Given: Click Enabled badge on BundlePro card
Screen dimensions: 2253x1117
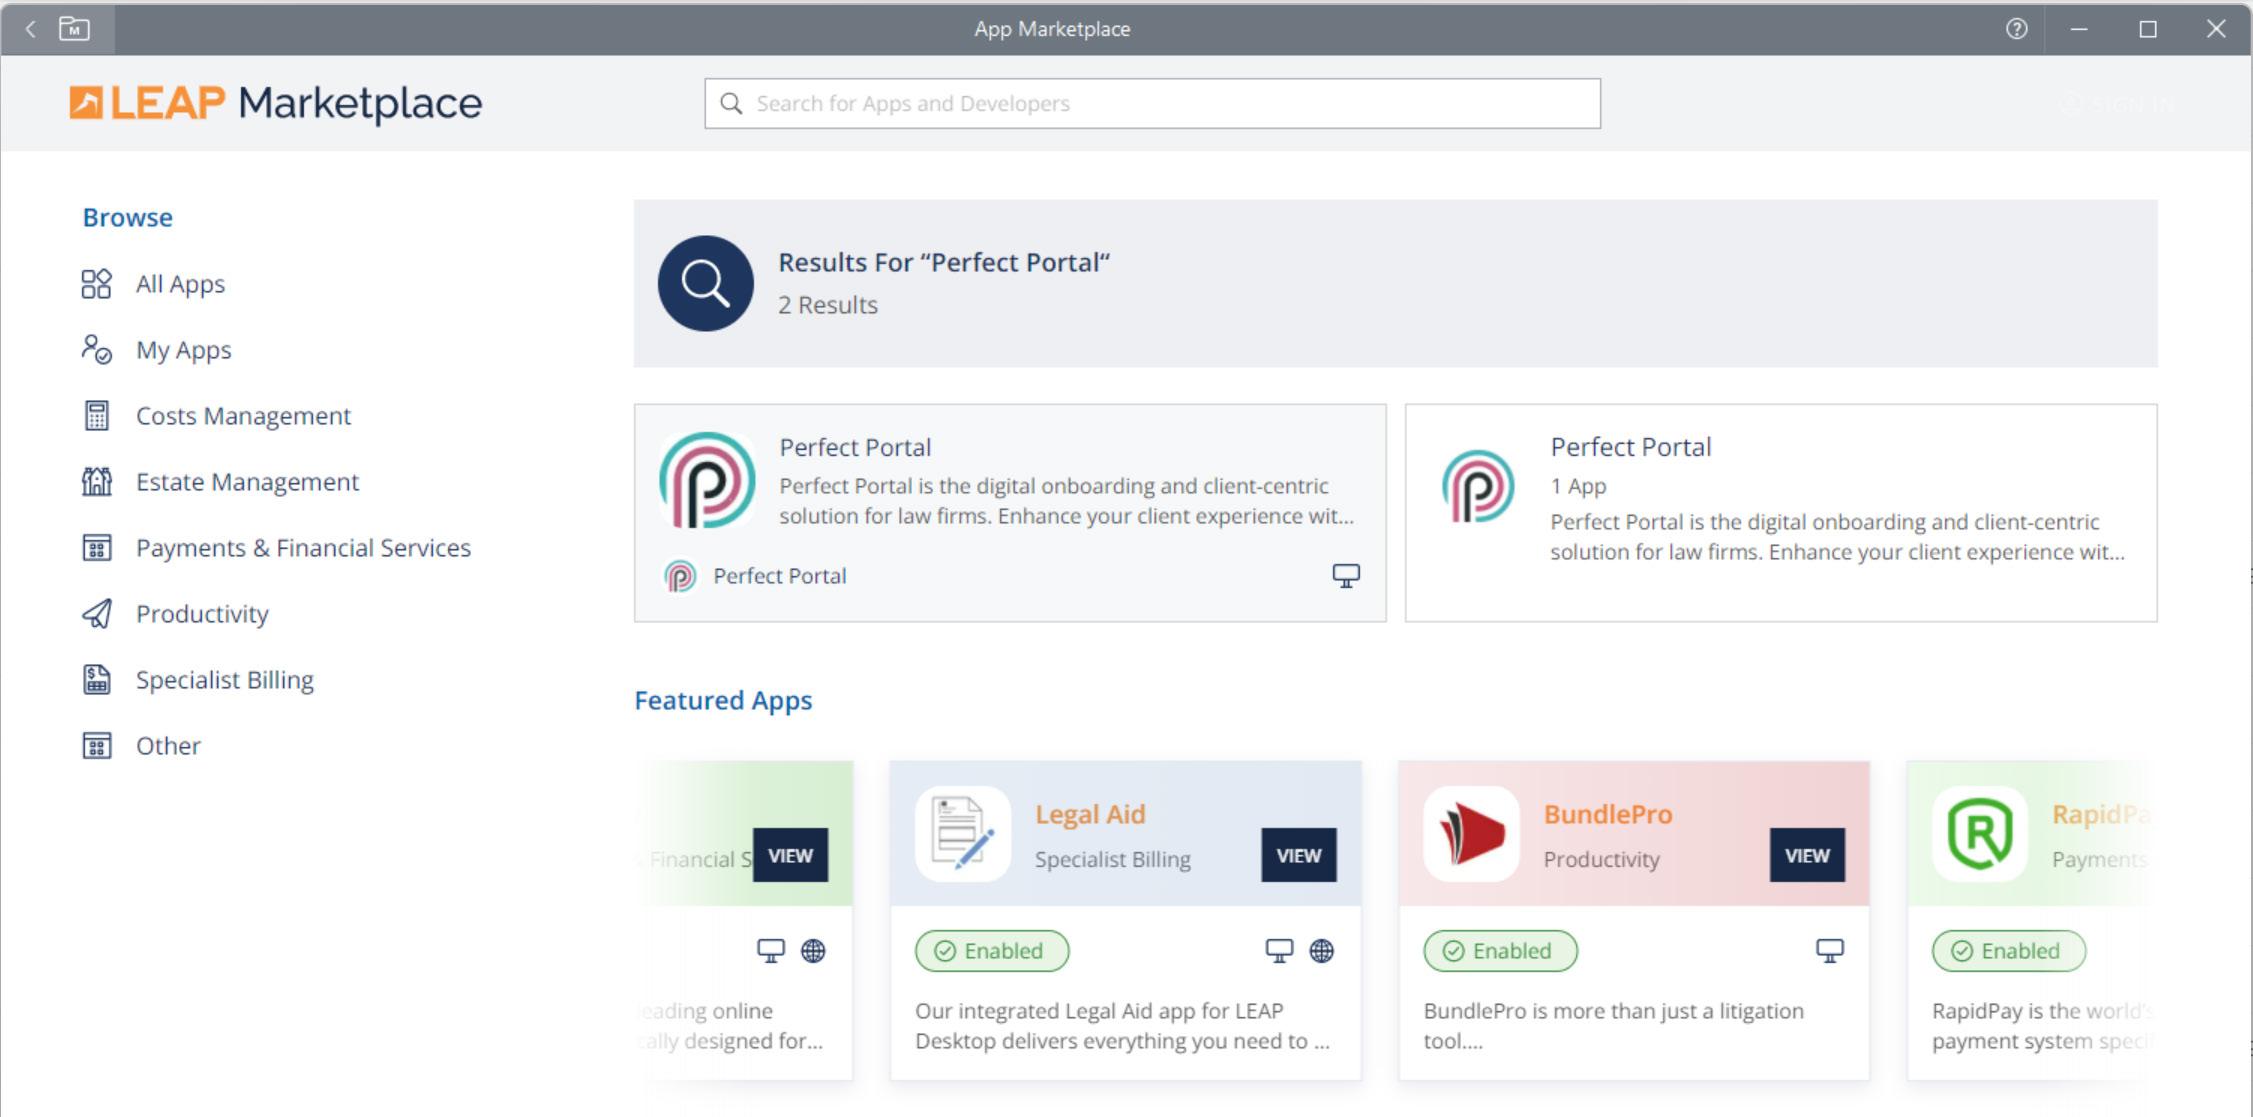Looking at the screenshot, I should pyautogui.click(x=1501, y=951).
